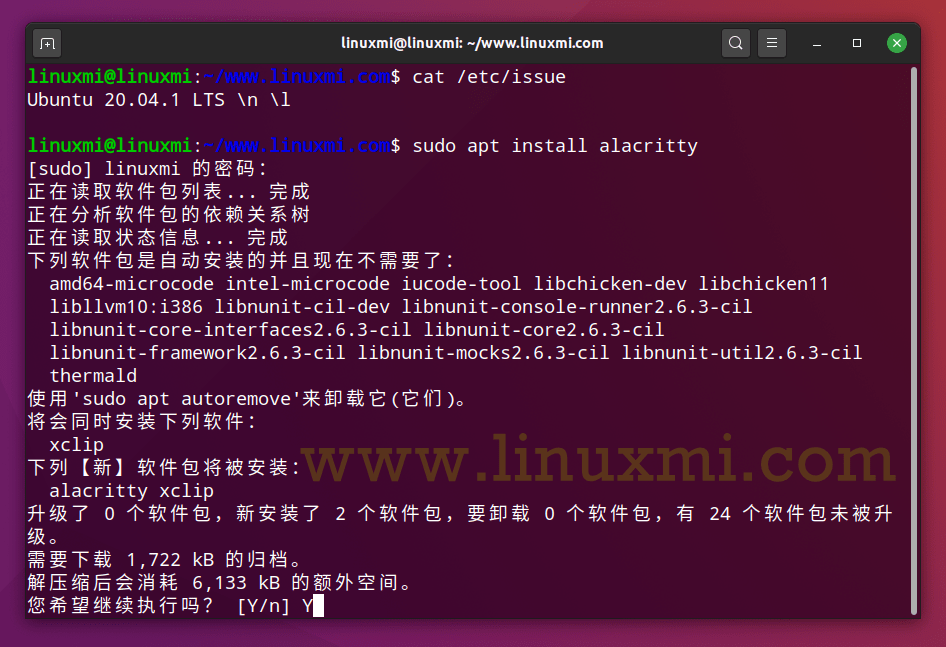946x647 pixels.
Task: Click the 'sudo apt autoremove' hint line
Action: click(x=247, y=398)
